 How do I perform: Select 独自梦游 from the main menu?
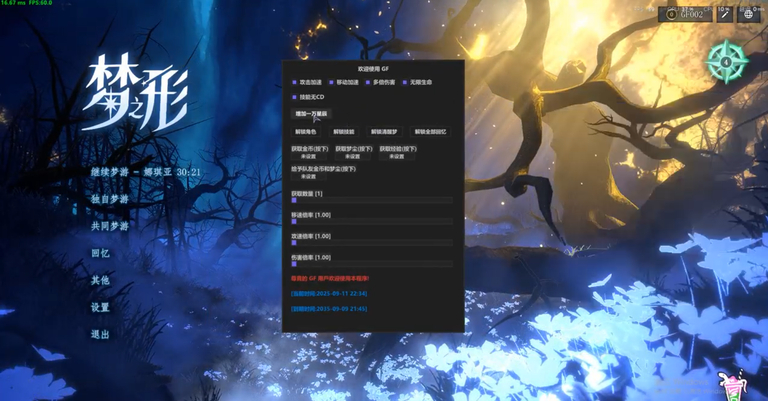[x=109, y=199]
